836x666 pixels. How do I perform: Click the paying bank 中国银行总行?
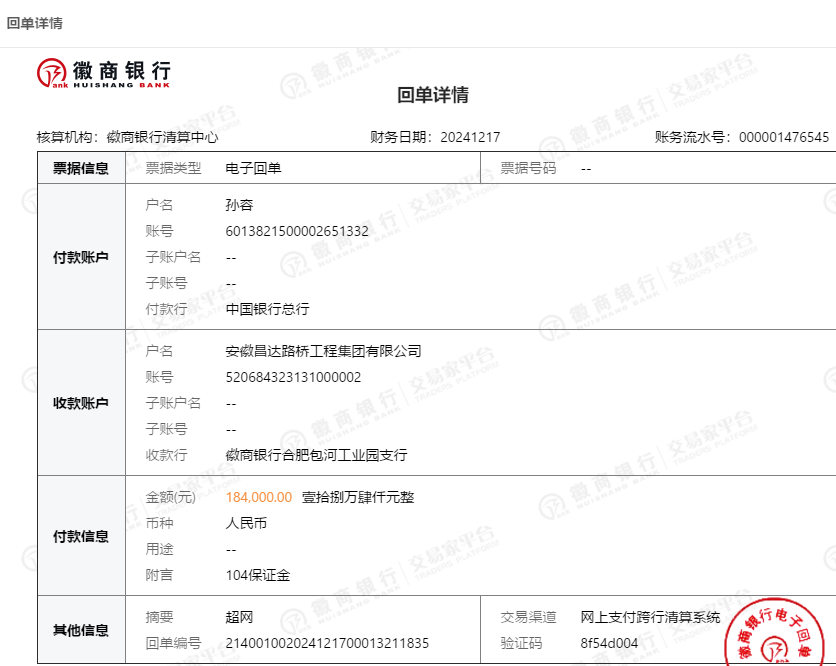point(268,309)
